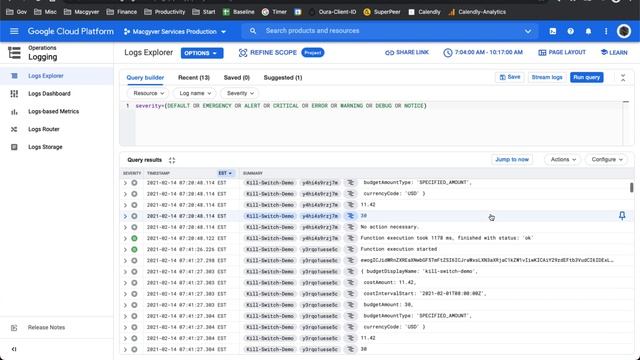Collapse the query editor pane
The width and height of the screenshot is (640, 360).
[x=623, y=78]
